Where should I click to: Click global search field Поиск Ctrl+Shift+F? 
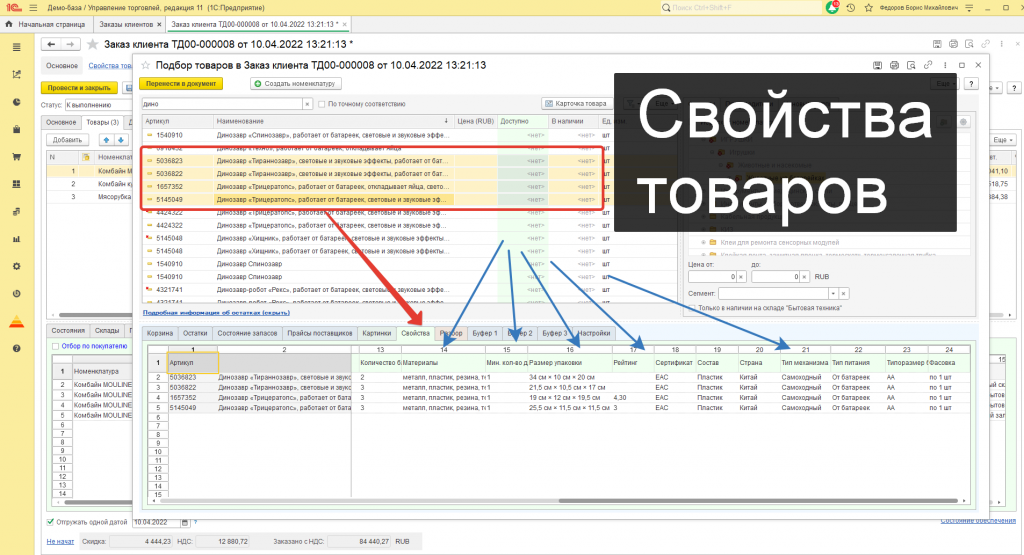(x=742, y=8)
